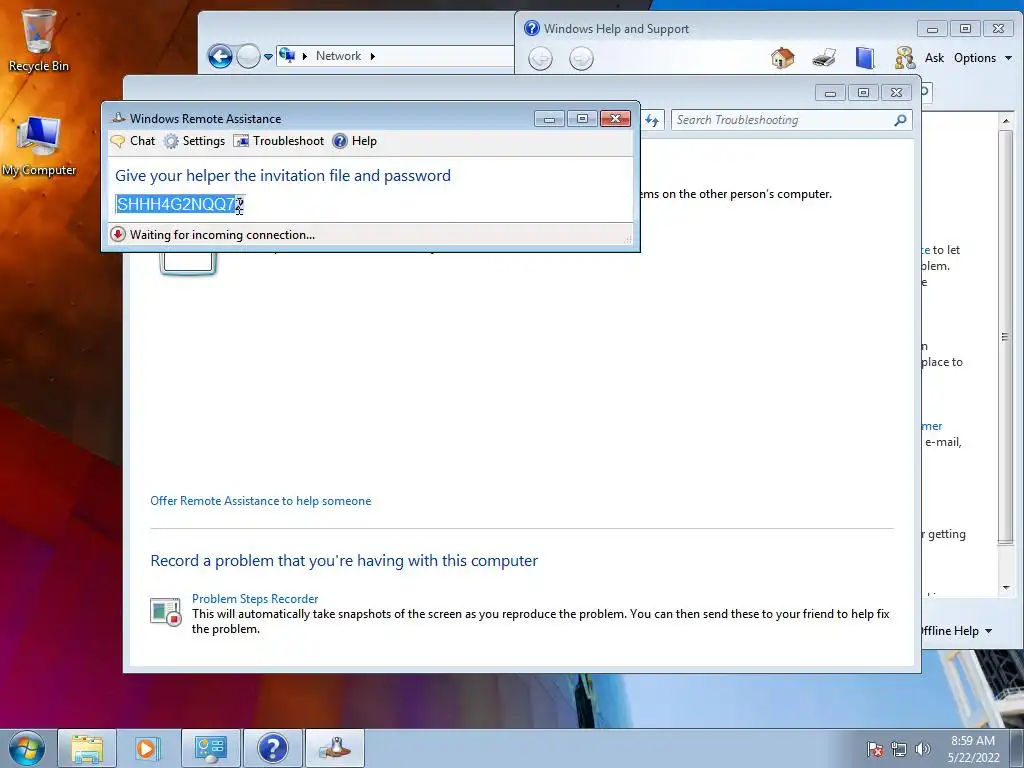This screenshot has width=1024, height=768.
Task: Click the Network icon in address bar
Action: (287, 56)
